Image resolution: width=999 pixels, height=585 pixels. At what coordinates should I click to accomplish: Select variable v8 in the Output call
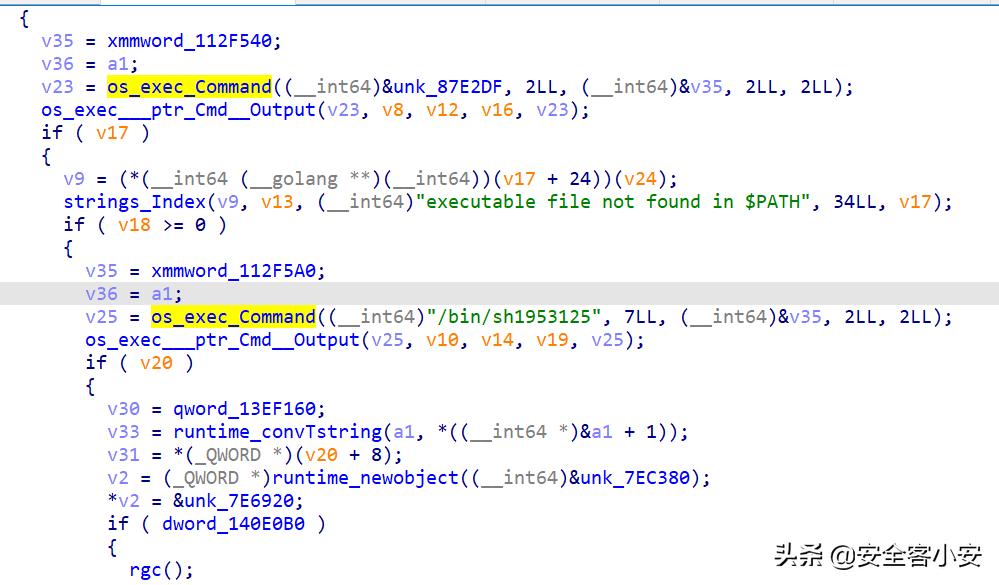[392, 110]
